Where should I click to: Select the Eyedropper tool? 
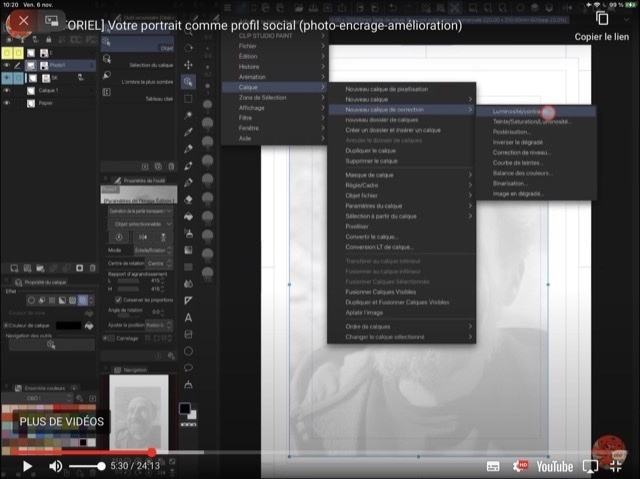pos(188,131)
